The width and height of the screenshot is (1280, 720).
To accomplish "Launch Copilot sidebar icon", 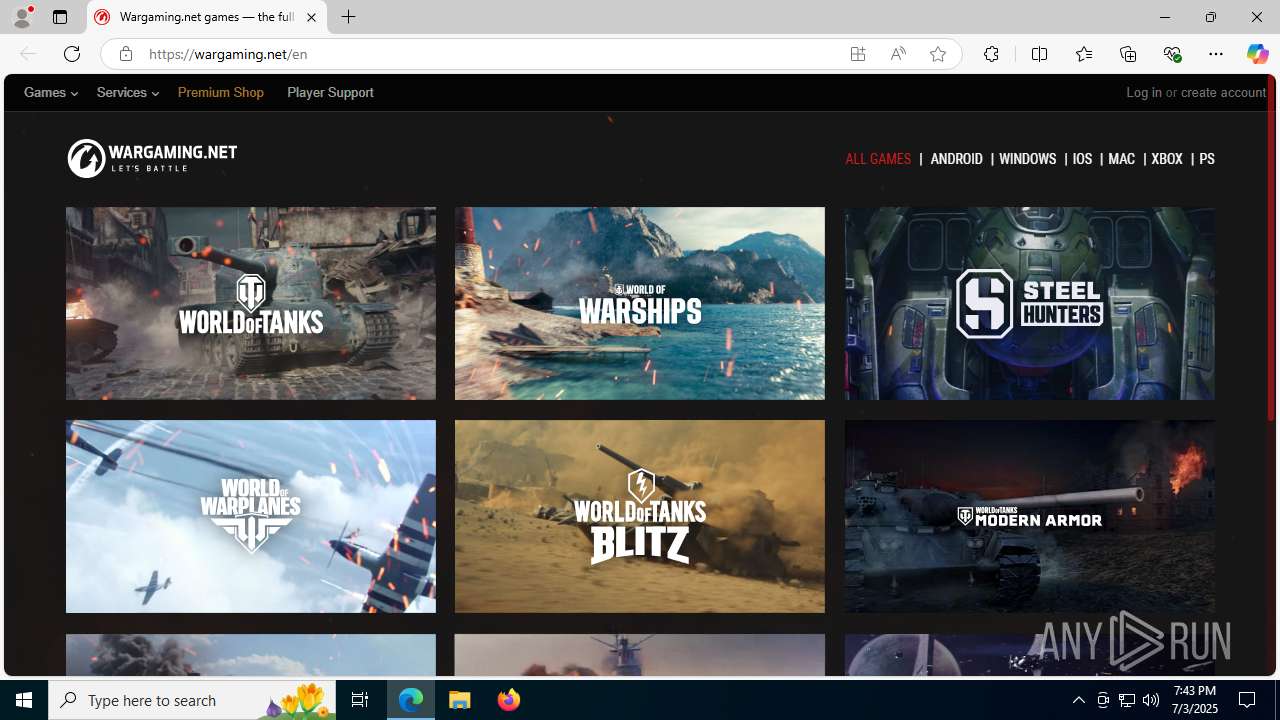I will coord(1257,54).
